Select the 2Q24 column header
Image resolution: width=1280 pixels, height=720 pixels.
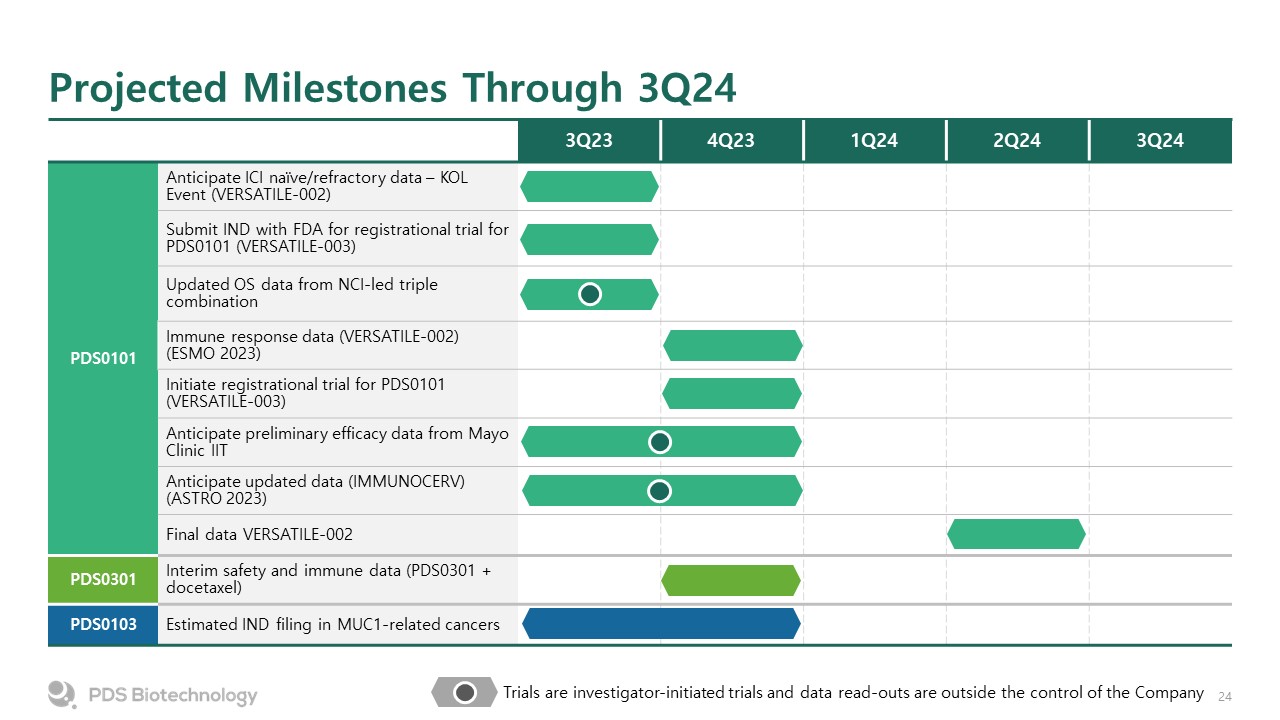pyautogui.click(x=1017, y=141)
